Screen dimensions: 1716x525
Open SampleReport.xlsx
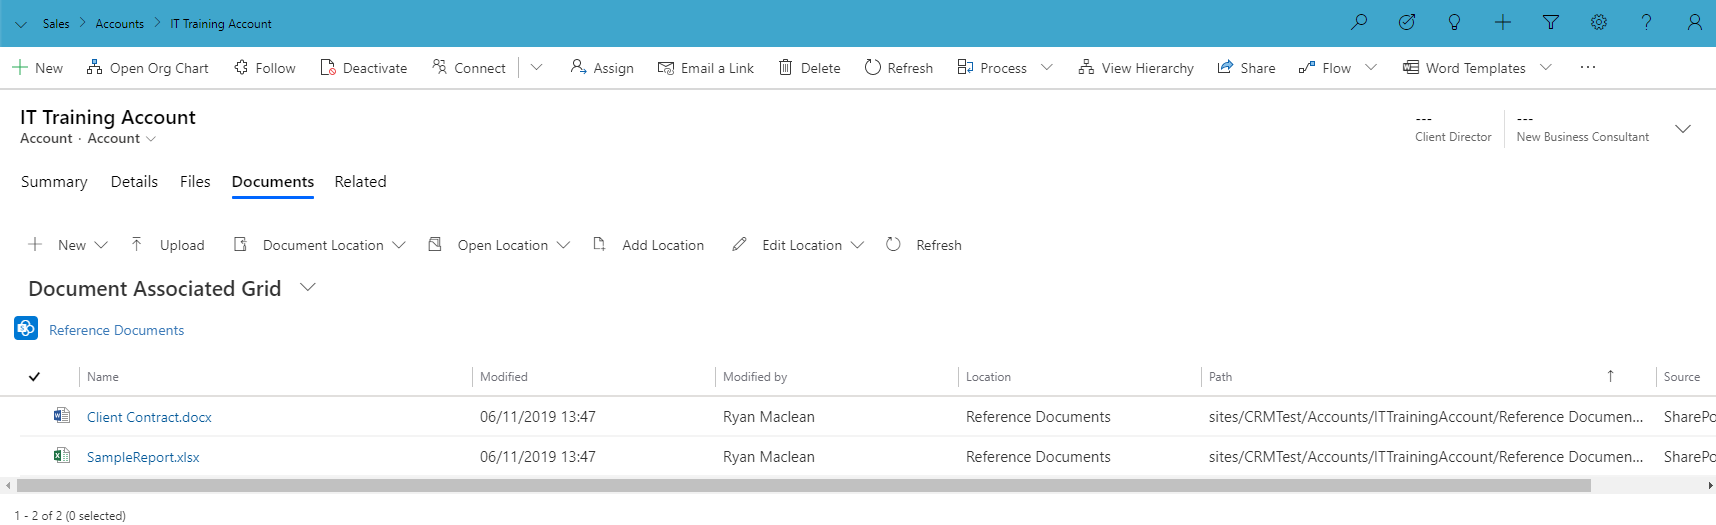(143, 457)
